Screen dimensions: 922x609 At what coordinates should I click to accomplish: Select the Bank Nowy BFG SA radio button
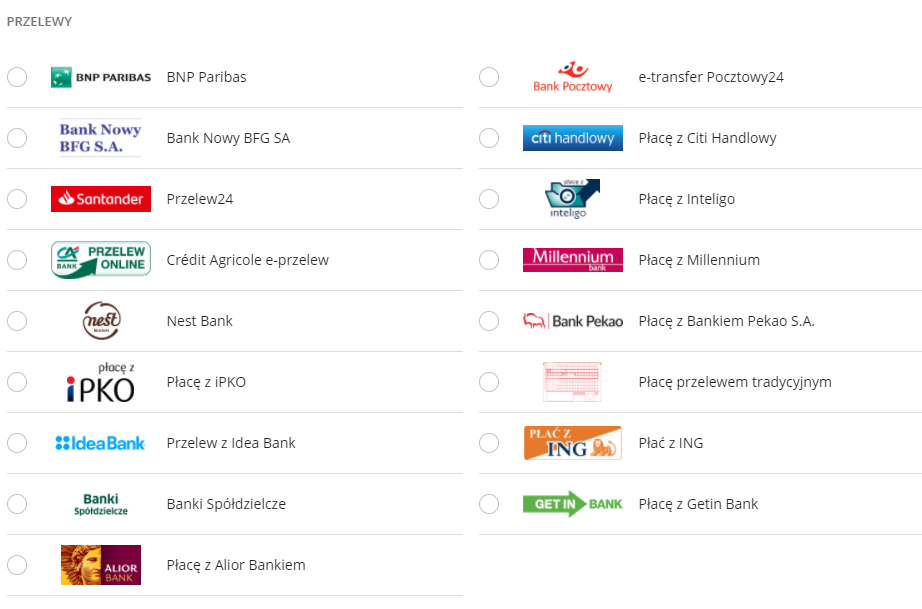coord(17,138)
